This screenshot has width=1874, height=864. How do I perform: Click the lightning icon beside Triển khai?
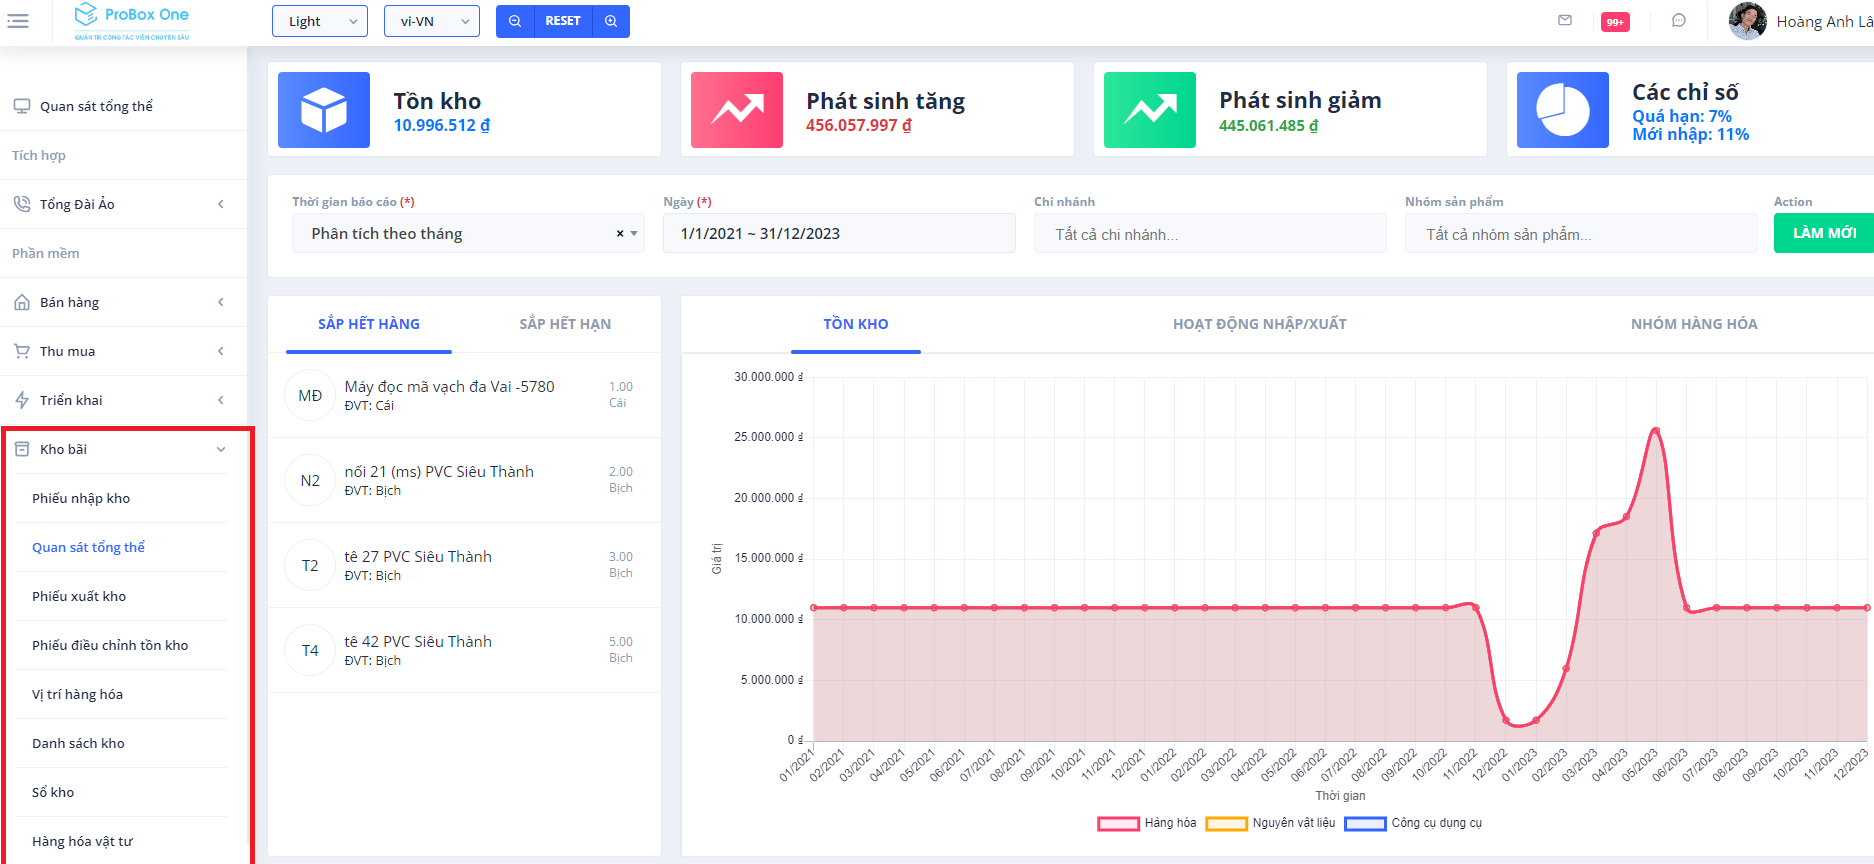click(x=22, y=400)
